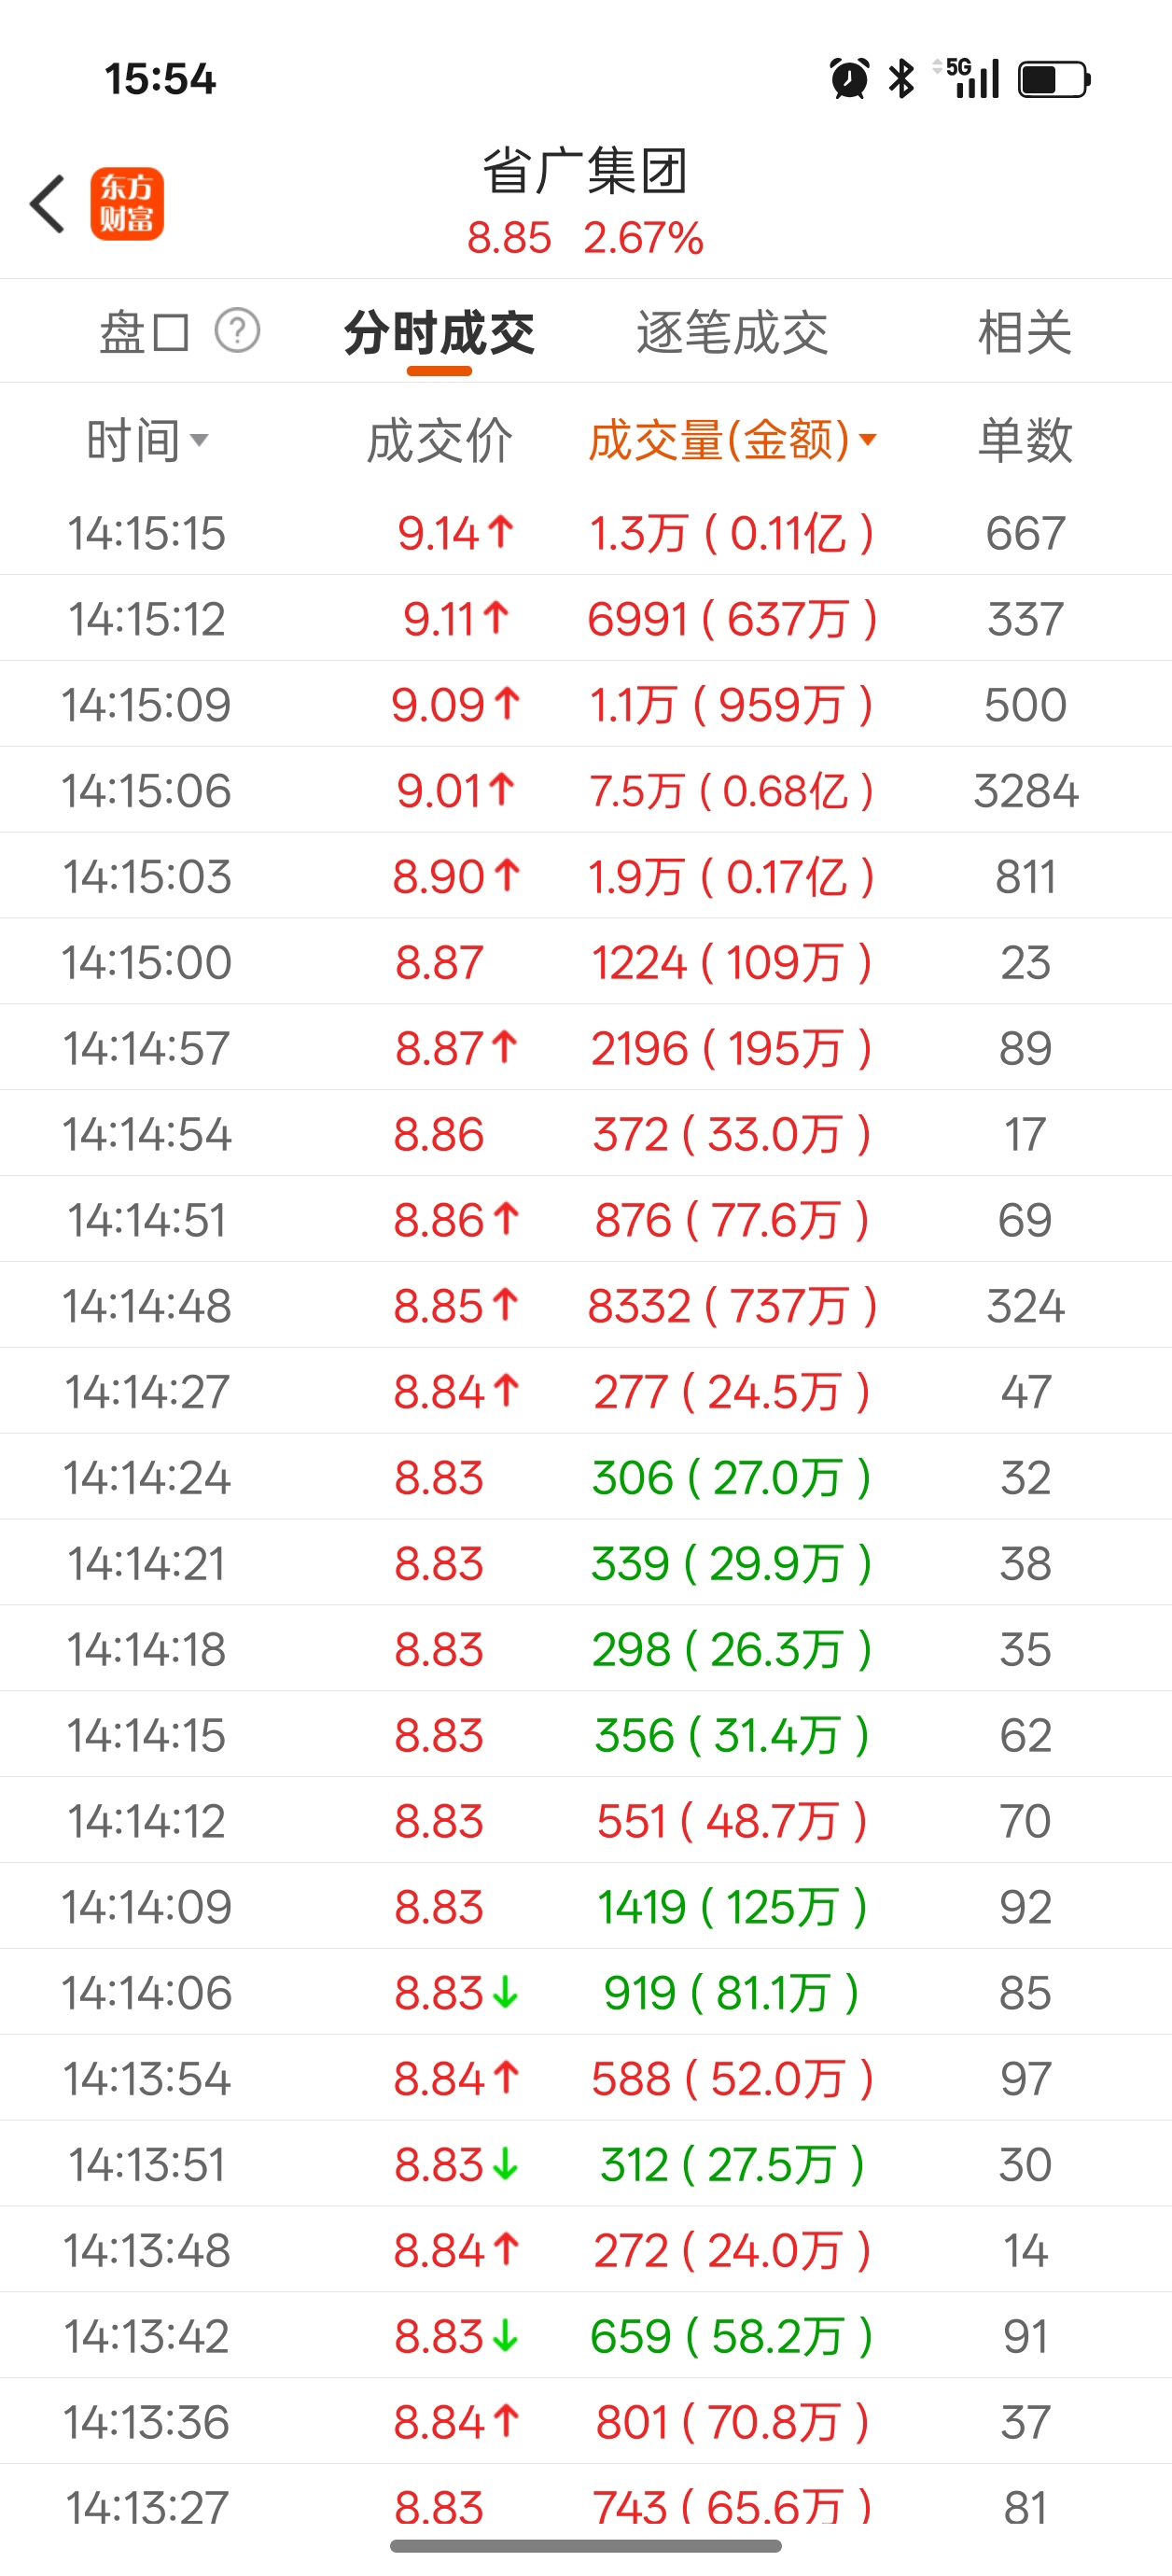Tap the up arrow next to price 9.14

(x=501, y=531)
